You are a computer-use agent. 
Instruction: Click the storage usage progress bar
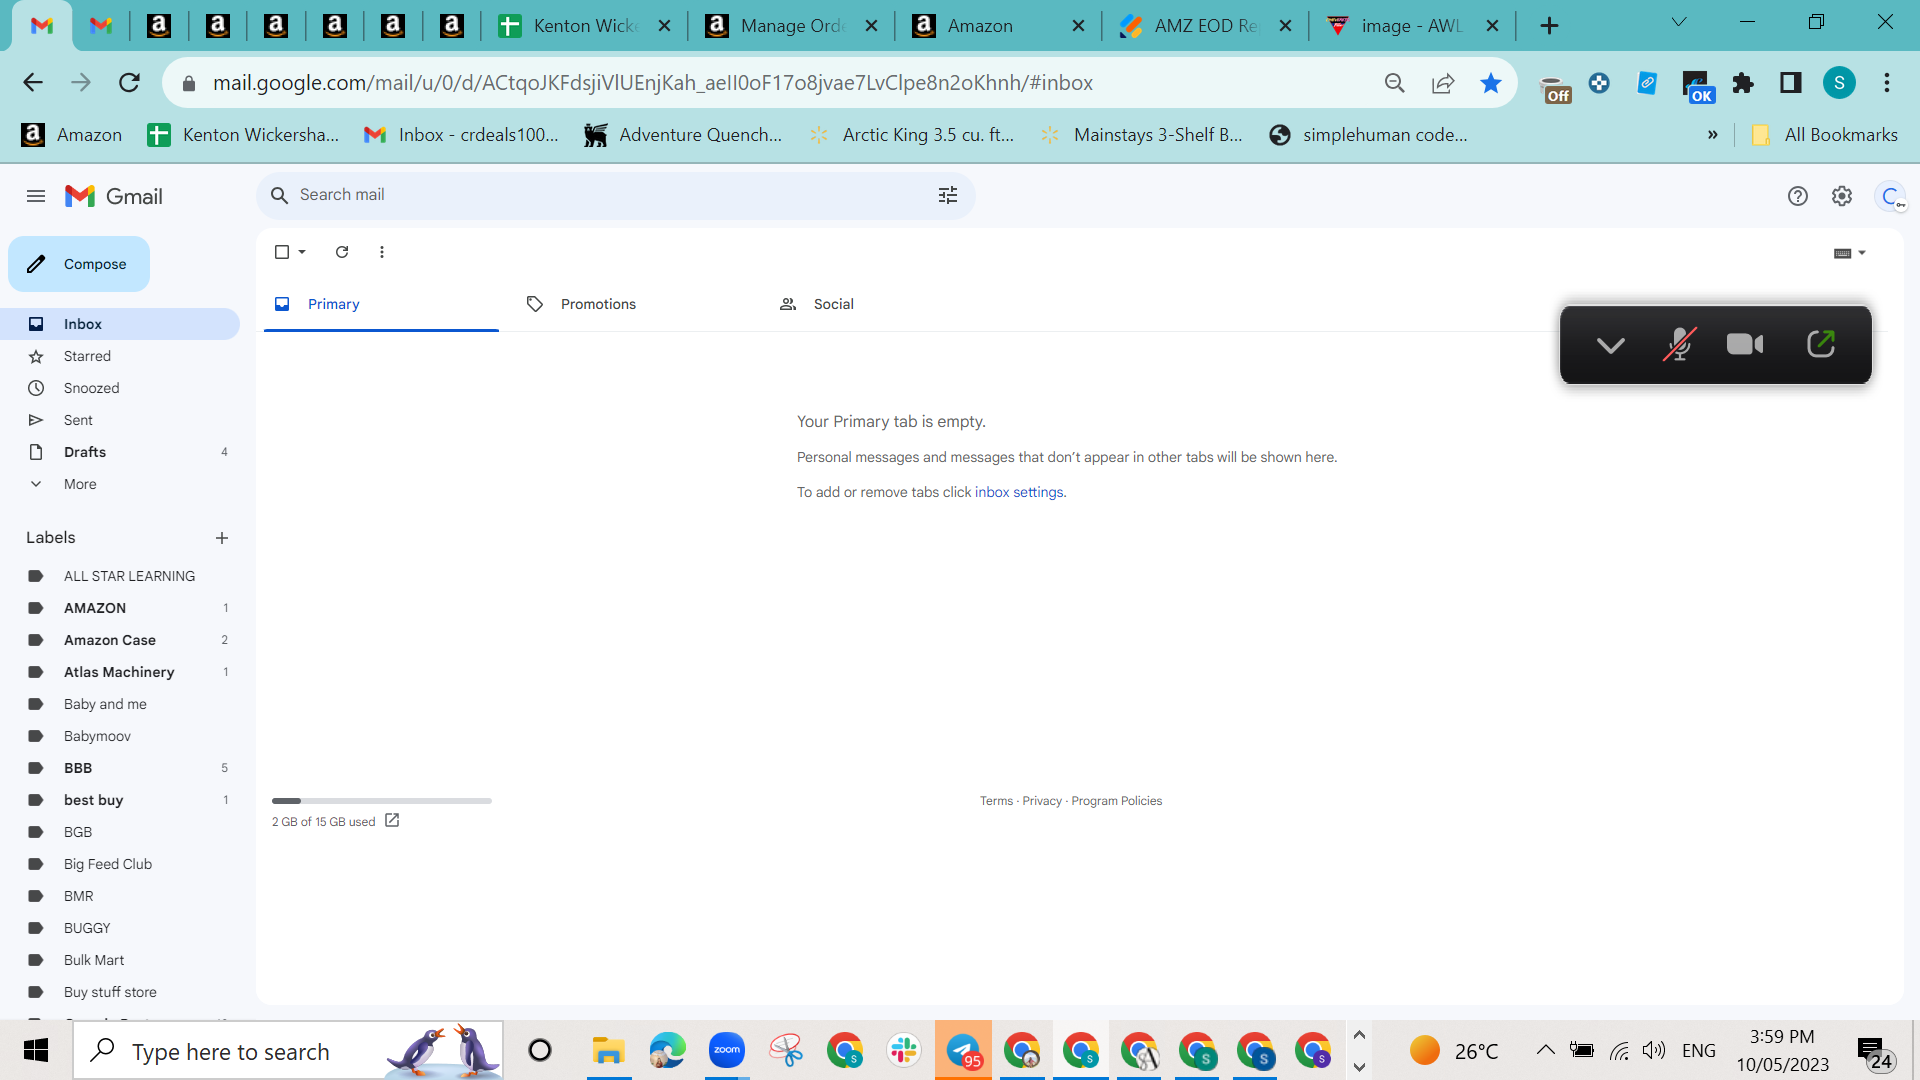382,801
